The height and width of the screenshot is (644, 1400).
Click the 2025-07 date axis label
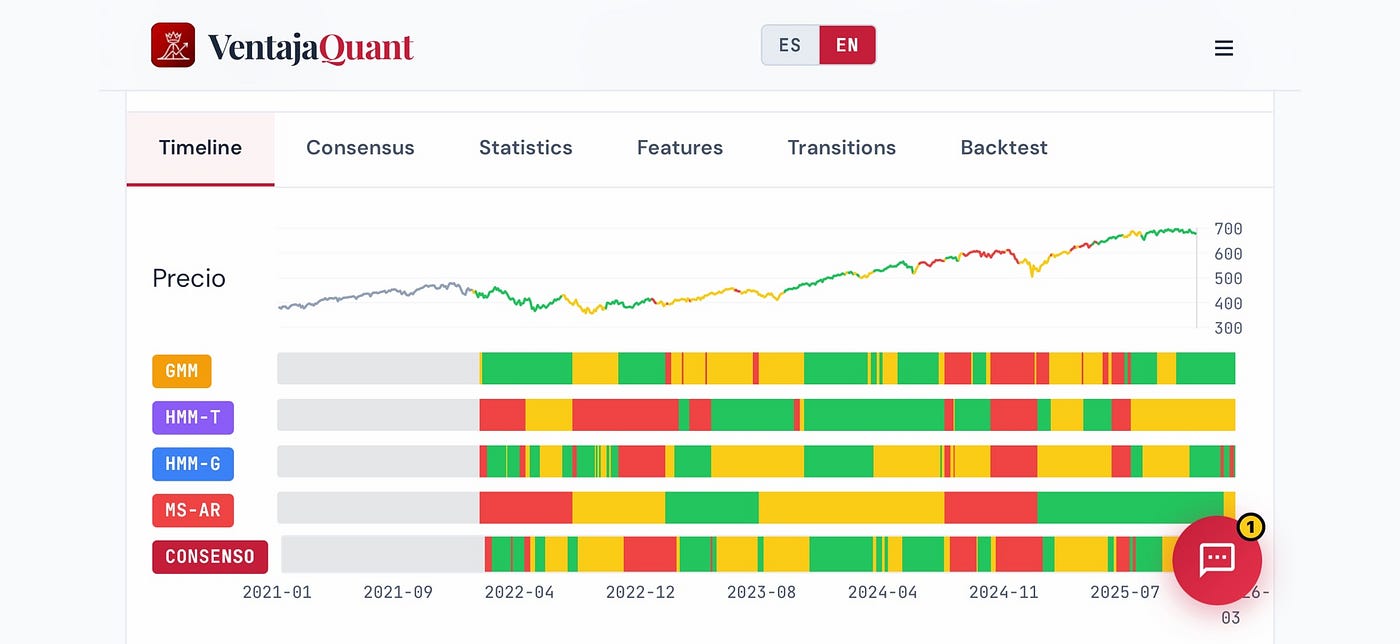click(x=1124, y=592)
